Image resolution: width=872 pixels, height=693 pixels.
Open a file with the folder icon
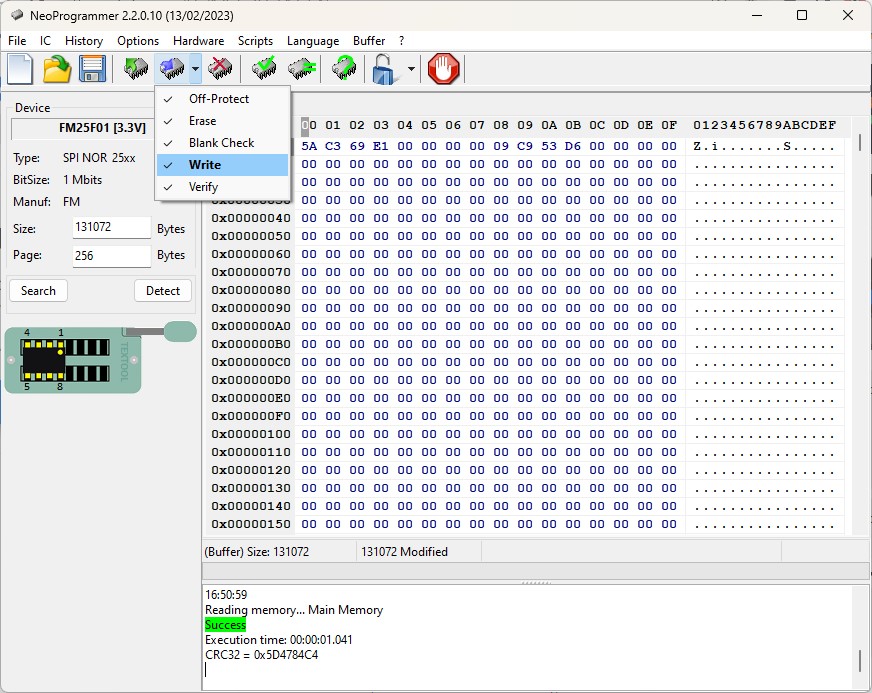[x=57, y=69]
